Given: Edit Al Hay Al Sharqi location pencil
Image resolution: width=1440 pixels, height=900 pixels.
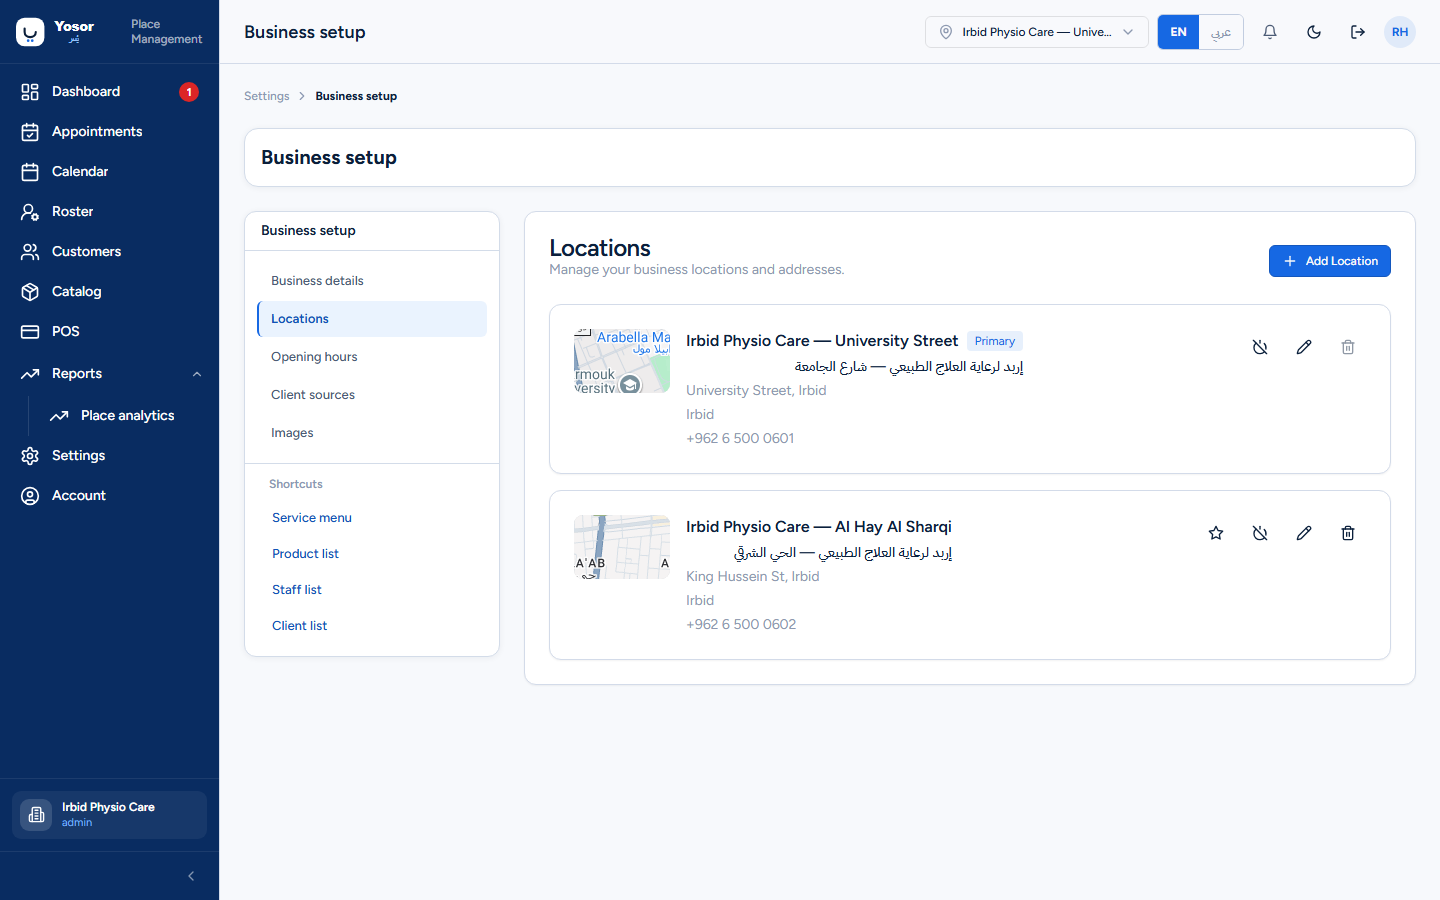Looking at the screenshot, I should [1304, 533].
